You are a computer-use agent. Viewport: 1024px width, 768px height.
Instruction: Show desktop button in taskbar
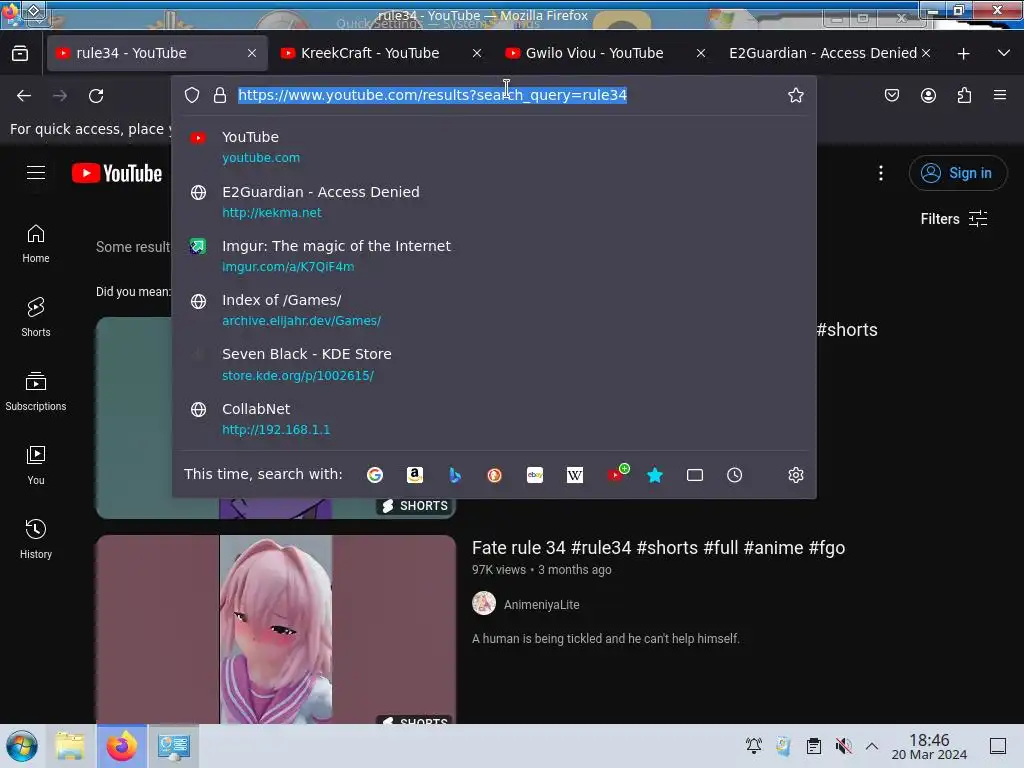pyautogui.click(x=998, y=746)
